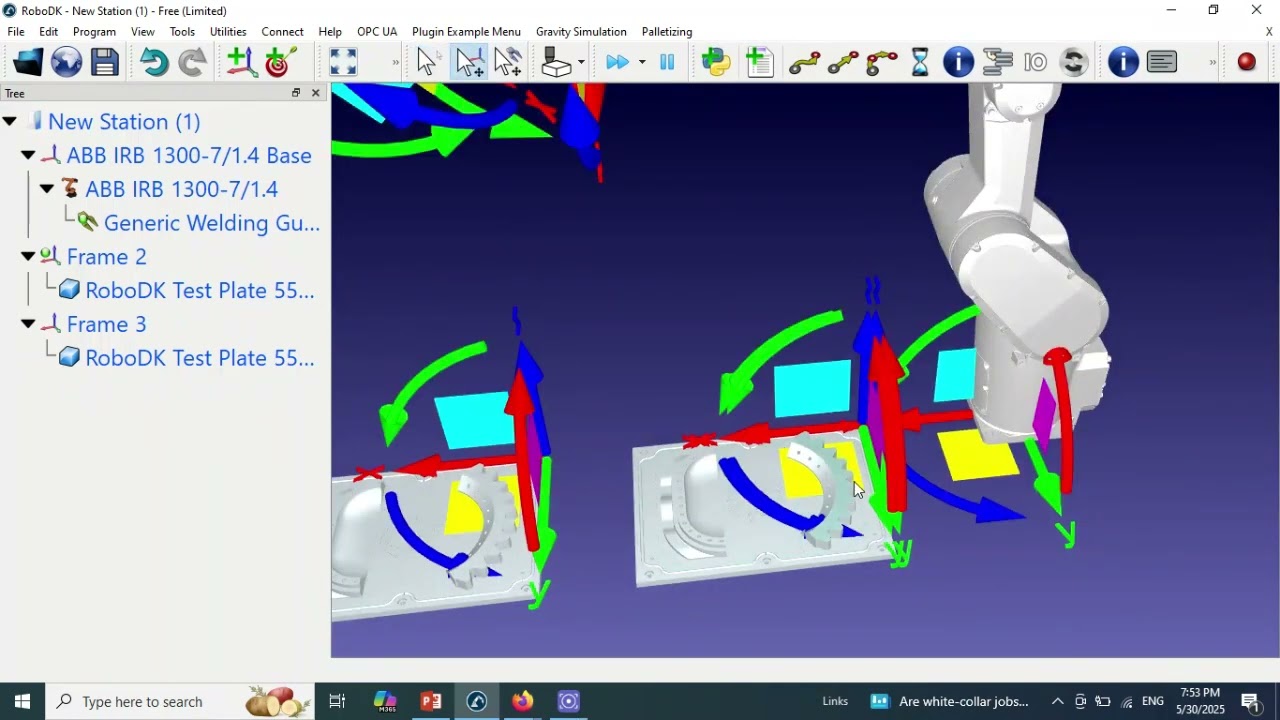Expand the toolbar overflow chevron near record
The height and width of the screenshot is (720, 1280).
1212,63
